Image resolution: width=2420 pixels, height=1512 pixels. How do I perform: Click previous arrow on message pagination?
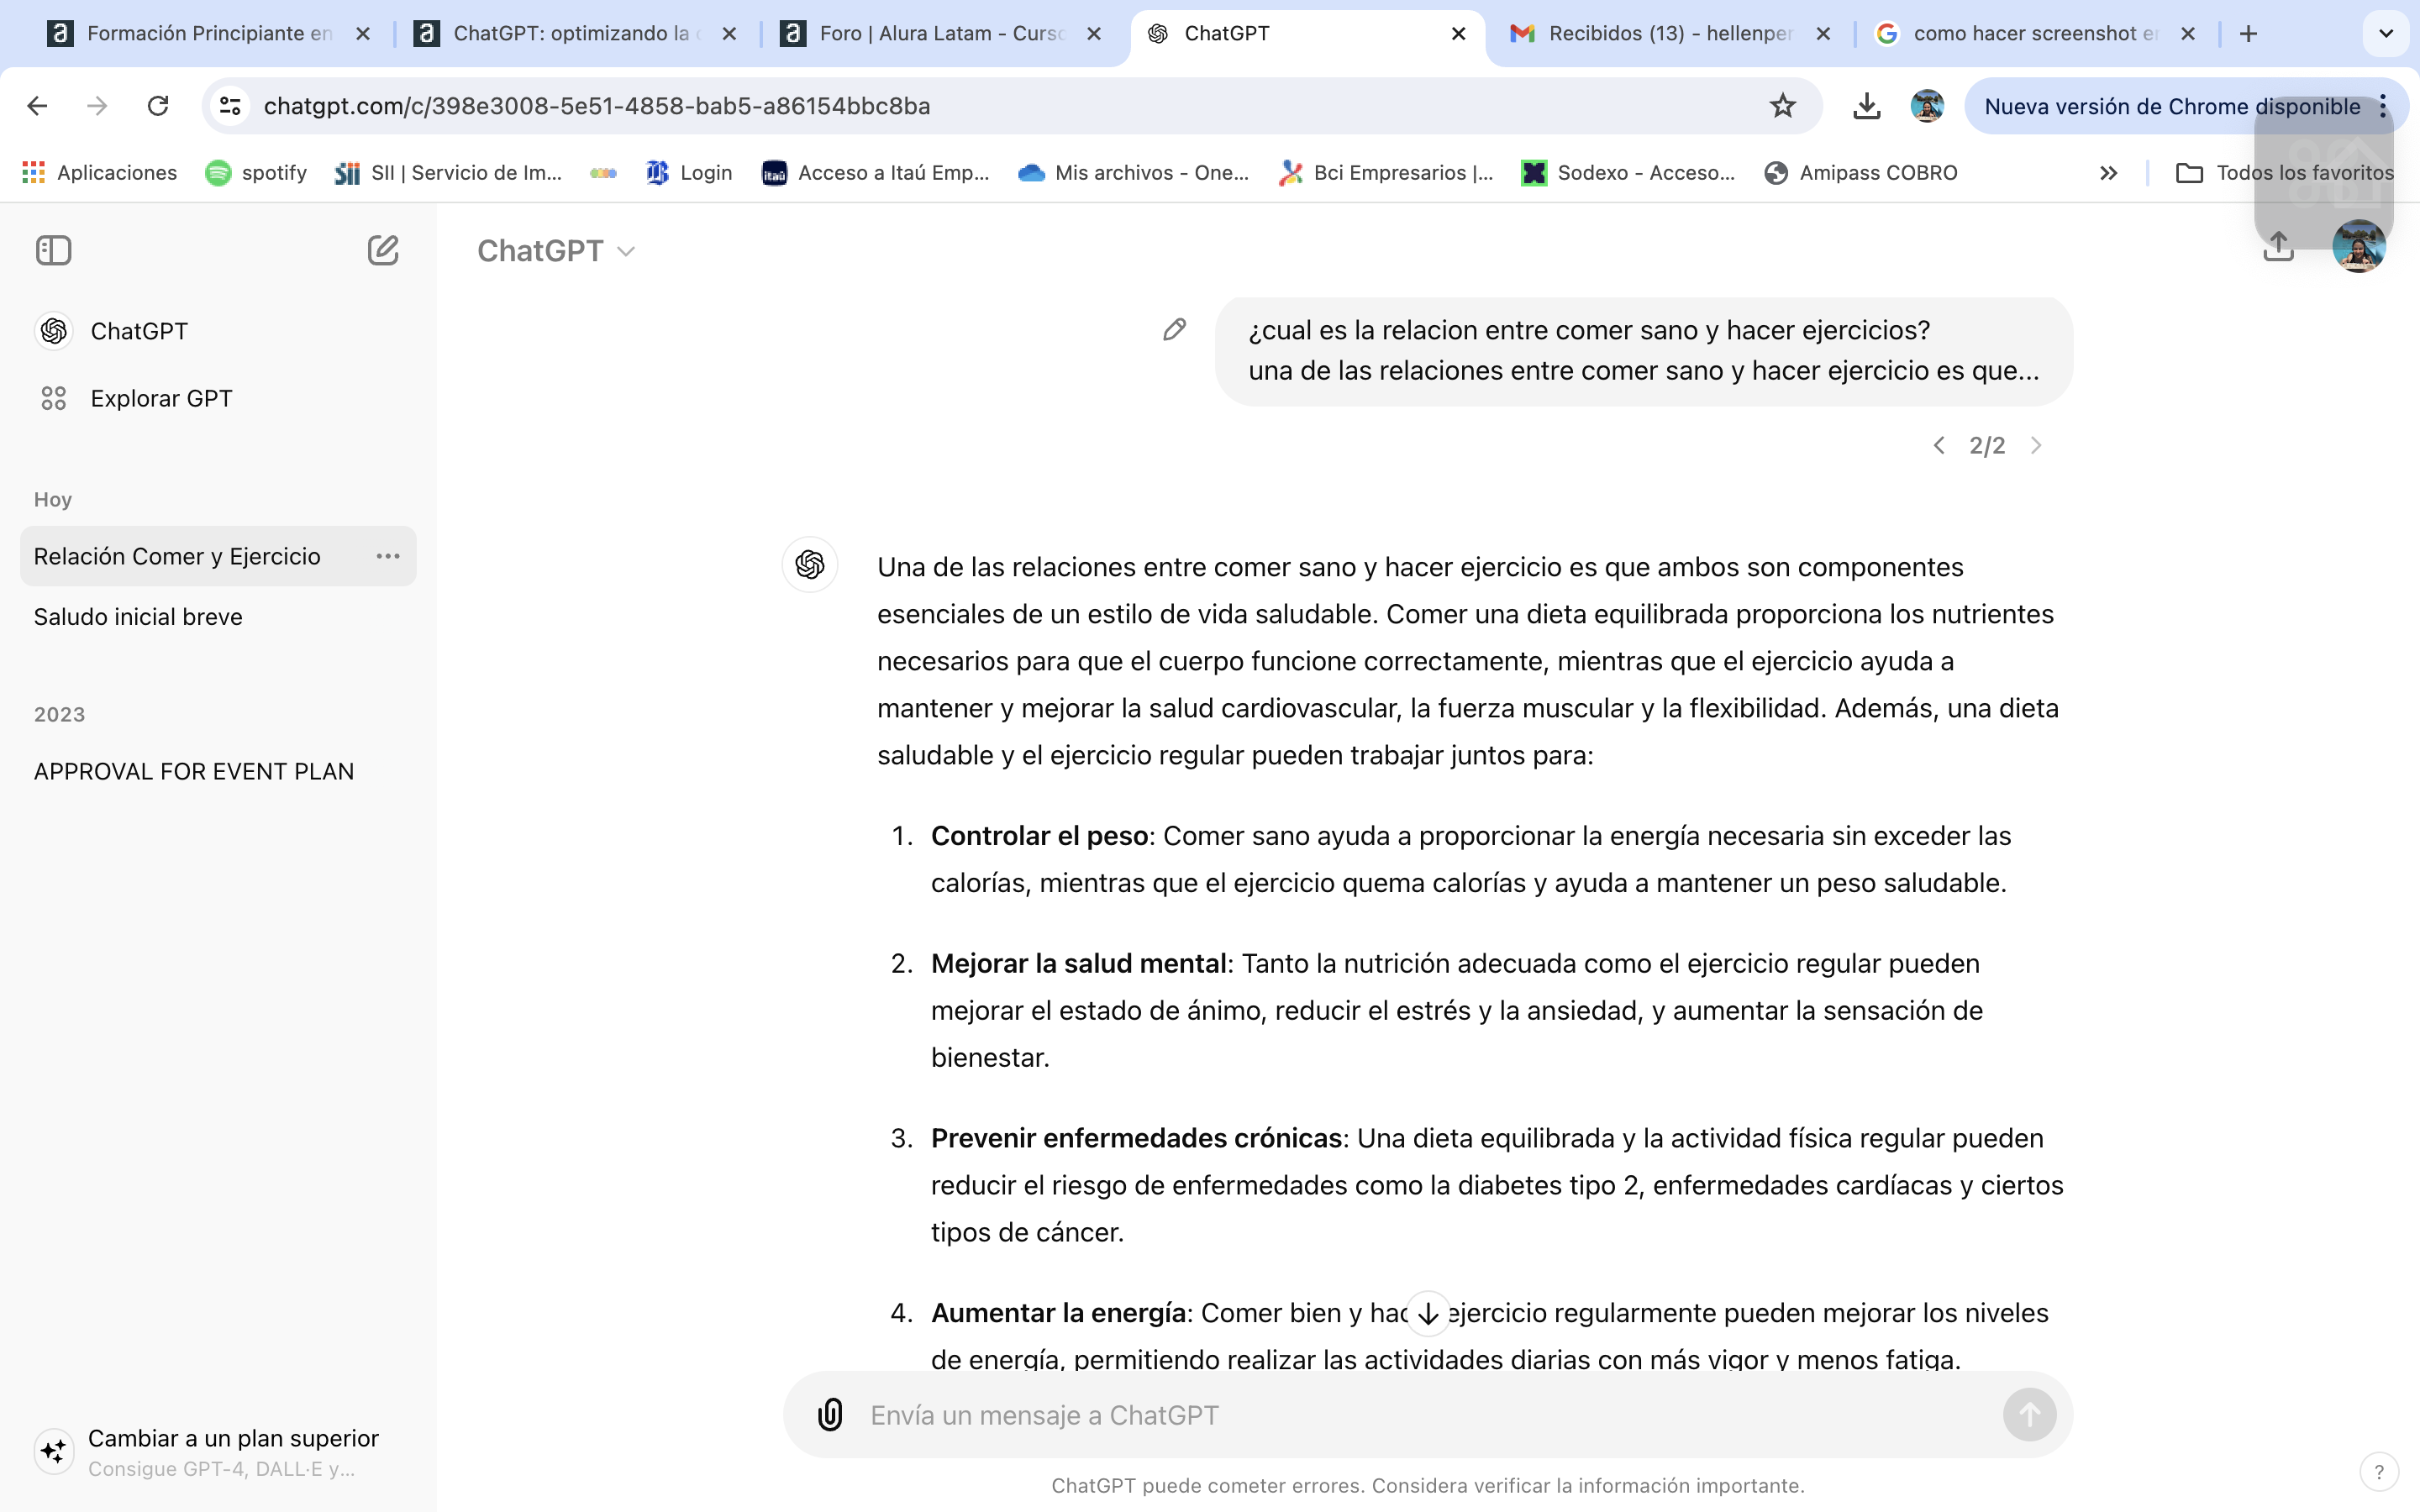point(1939,446)
